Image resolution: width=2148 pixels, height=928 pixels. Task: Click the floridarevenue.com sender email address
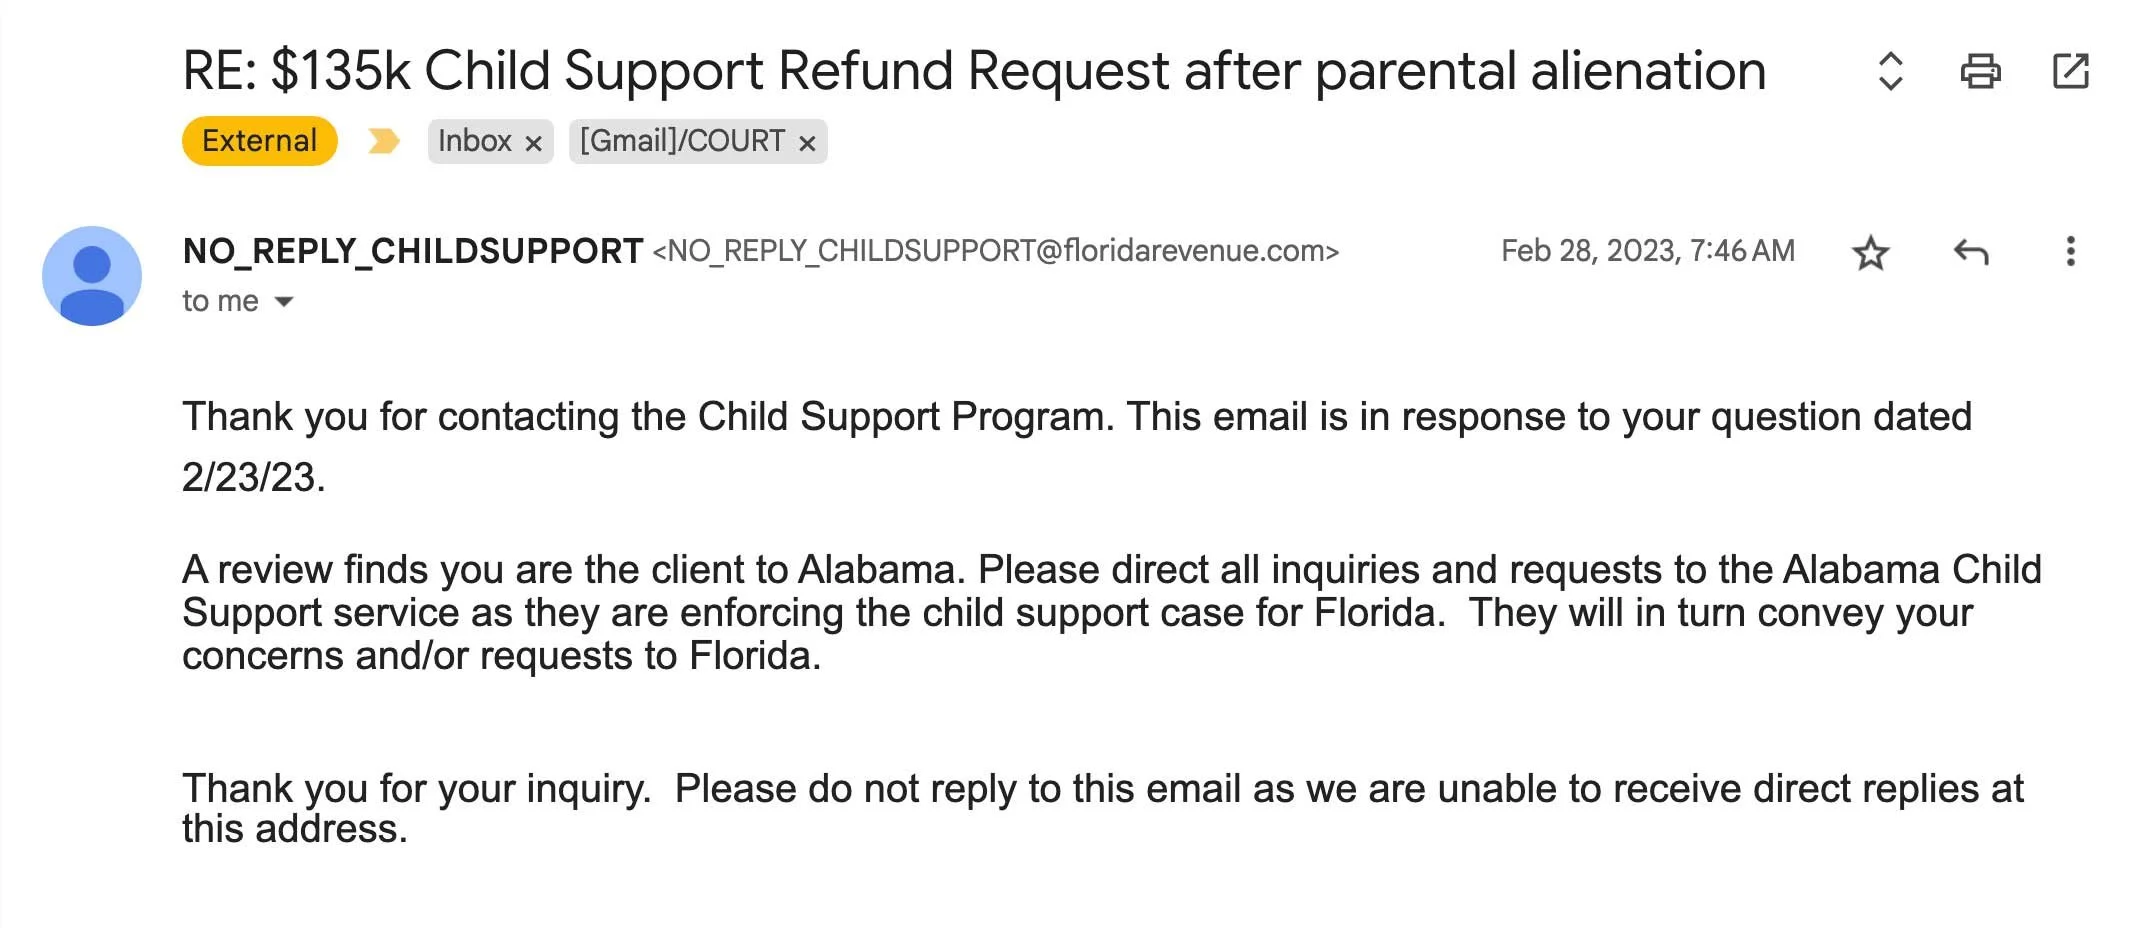pyautogui.click(x=996, y=251)
